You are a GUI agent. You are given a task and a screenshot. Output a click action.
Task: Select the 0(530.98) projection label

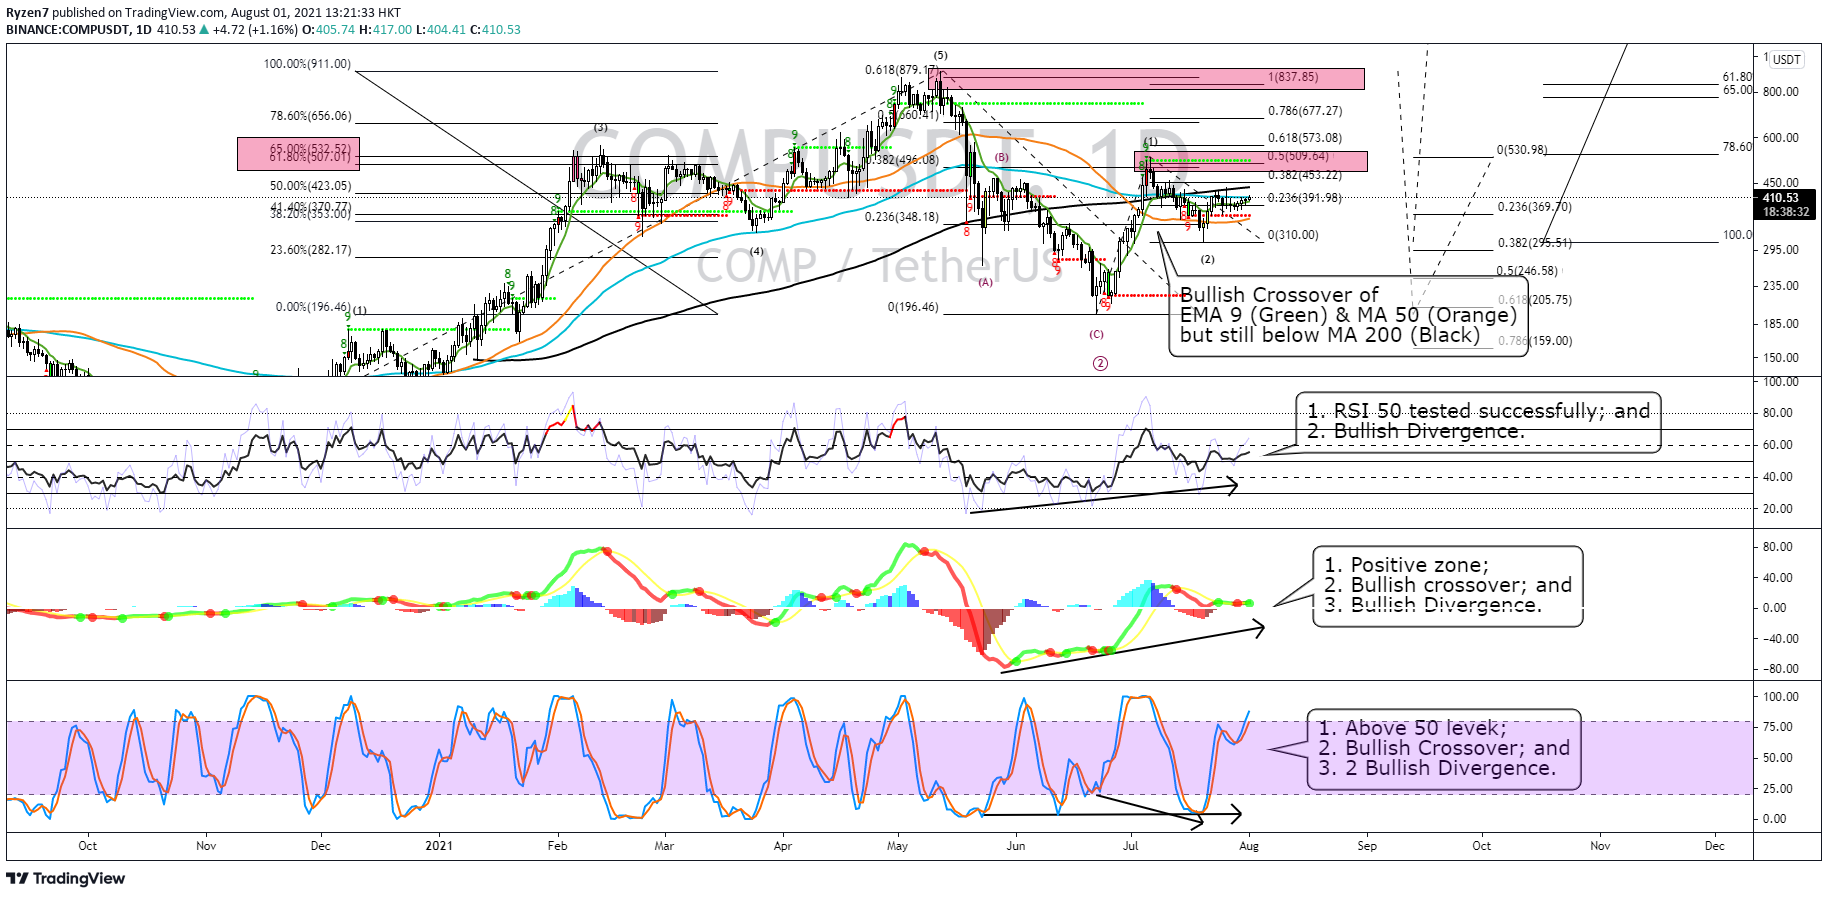[x=1522, y=150]
